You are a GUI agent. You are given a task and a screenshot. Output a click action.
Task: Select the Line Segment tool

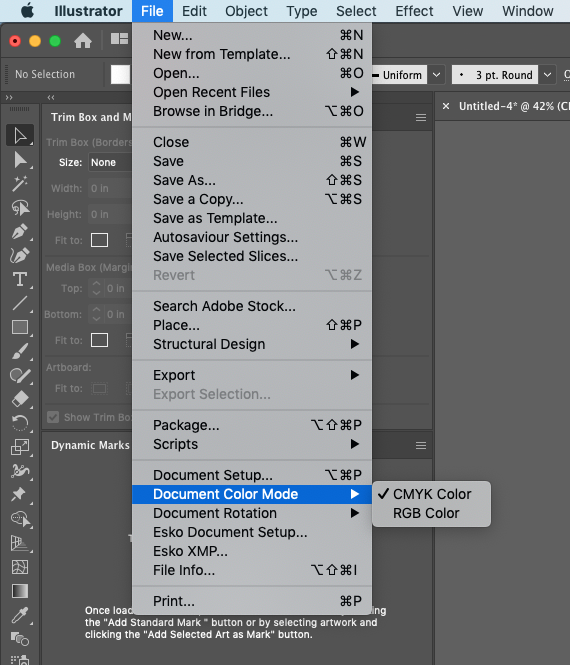(20, 303)
